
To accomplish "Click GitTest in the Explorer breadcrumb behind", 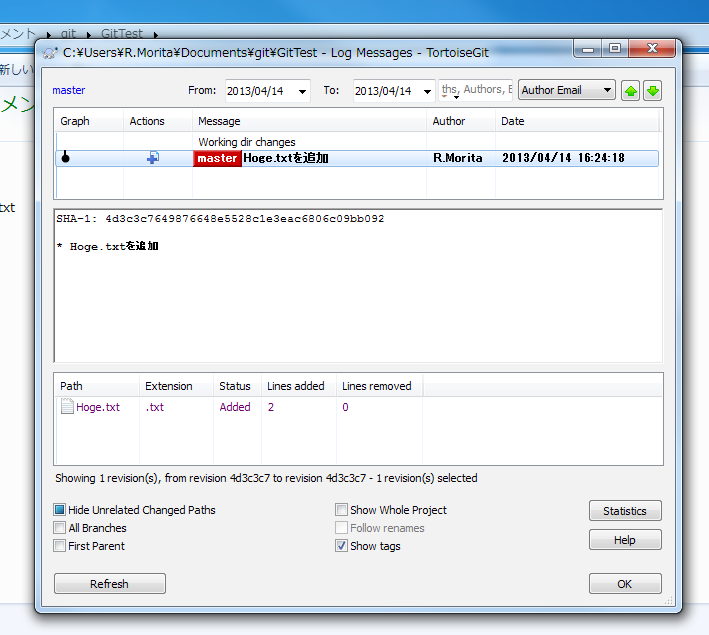I will (122, 33).
